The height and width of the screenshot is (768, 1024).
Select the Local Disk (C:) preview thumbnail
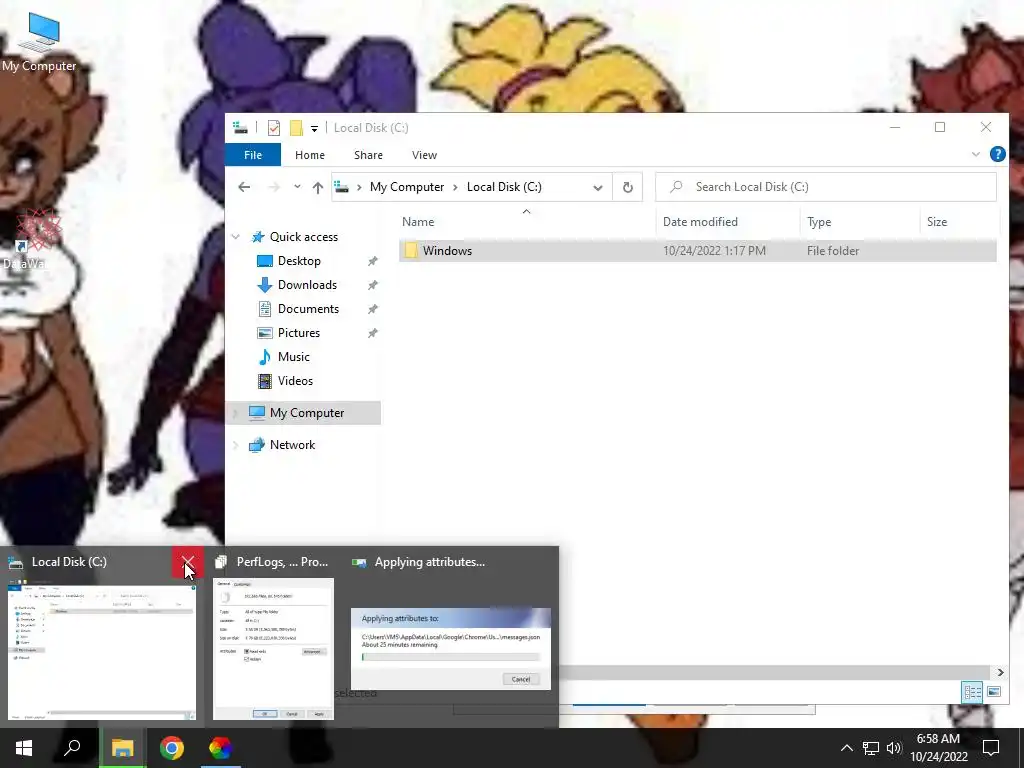point(102,652)
